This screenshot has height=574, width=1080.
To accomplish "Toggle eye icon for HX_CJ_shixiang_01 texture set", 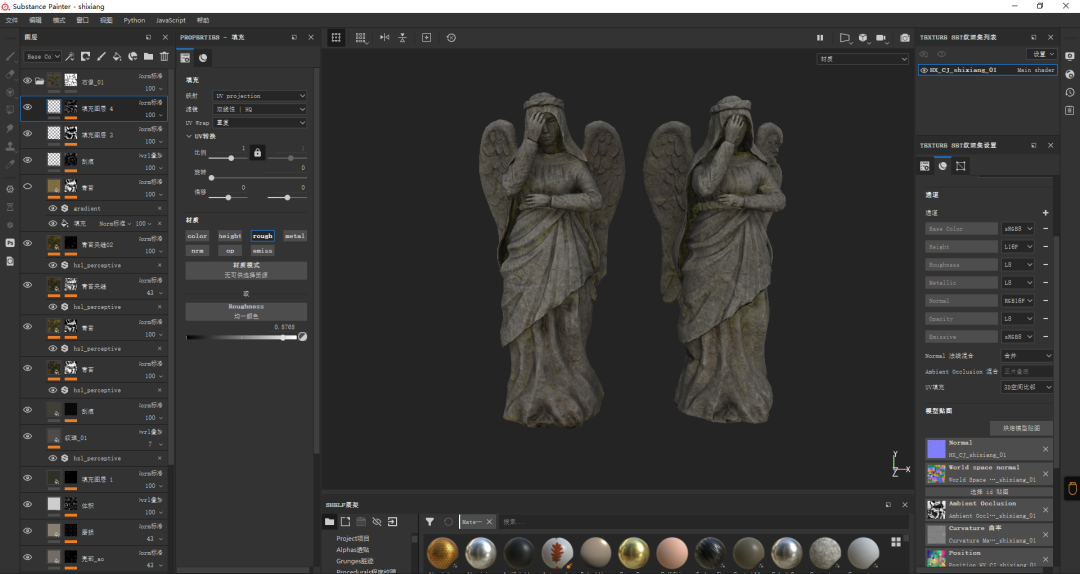I will [924, 71].
